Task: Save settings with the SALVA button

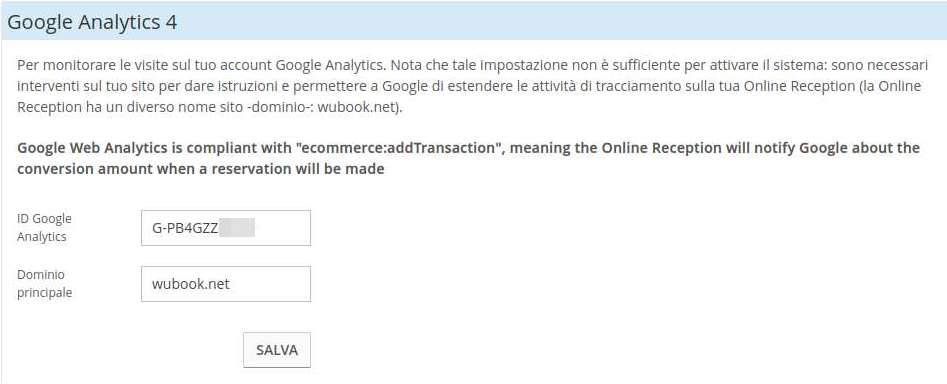Action: click(277, 350)
